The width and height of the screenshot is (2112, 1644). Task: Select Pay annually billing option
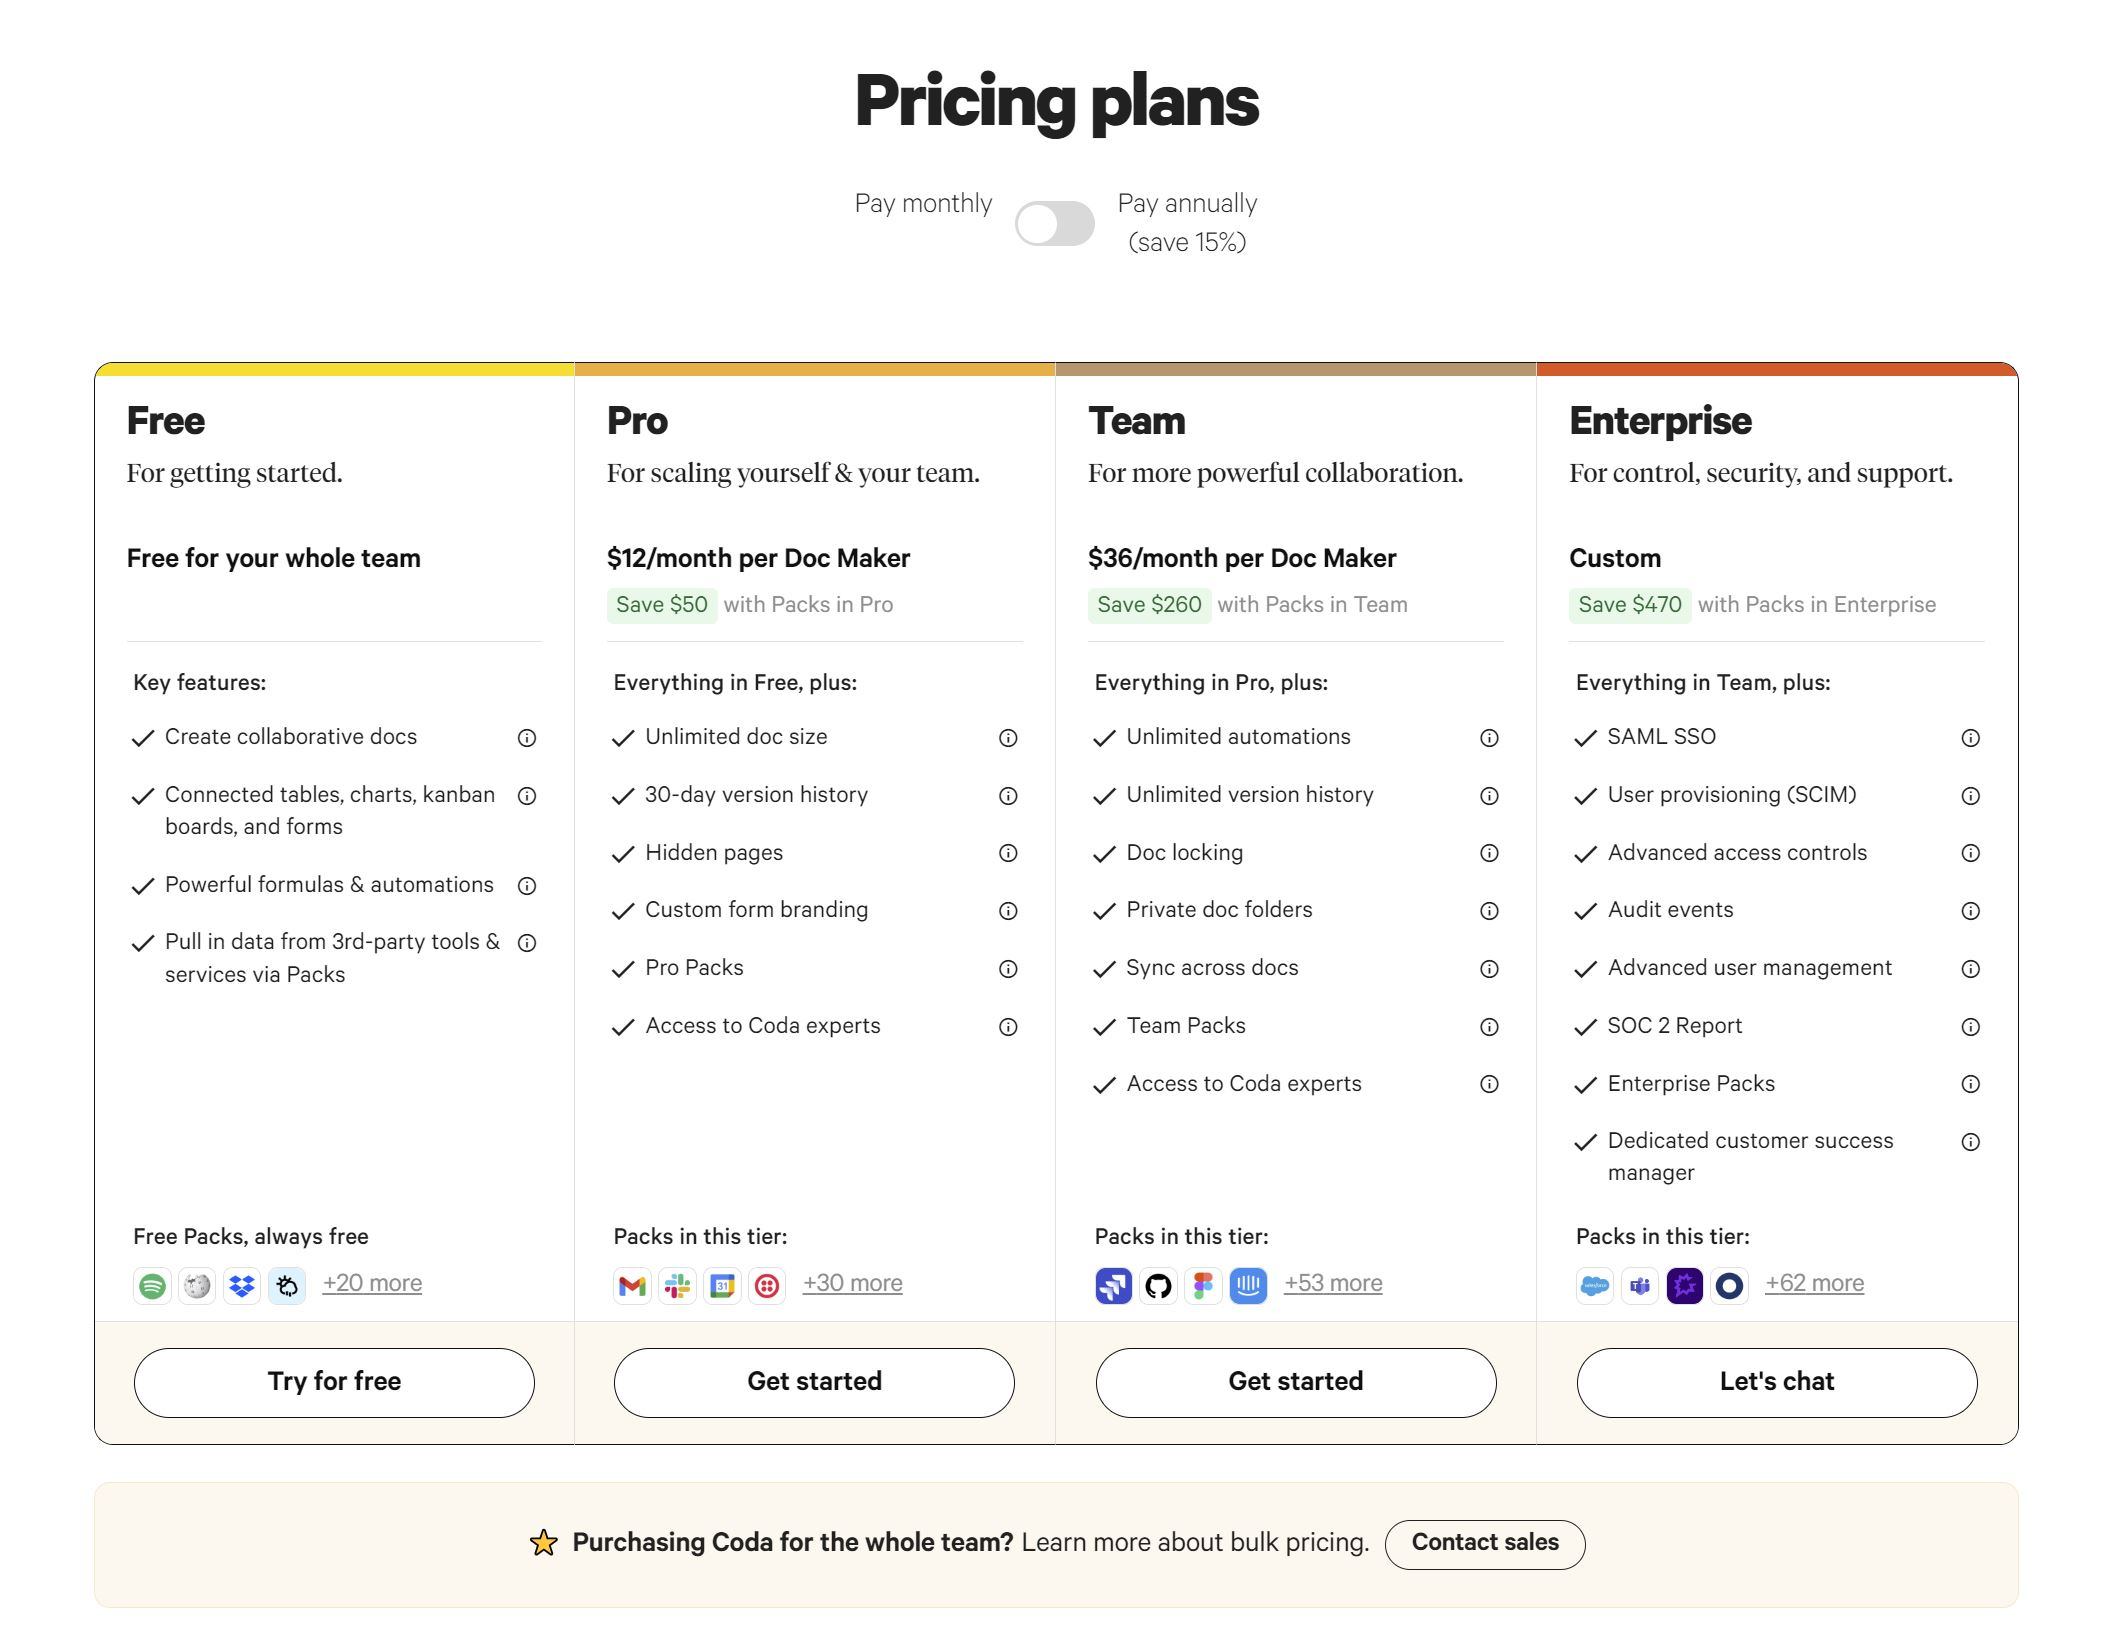[1054, 221]
